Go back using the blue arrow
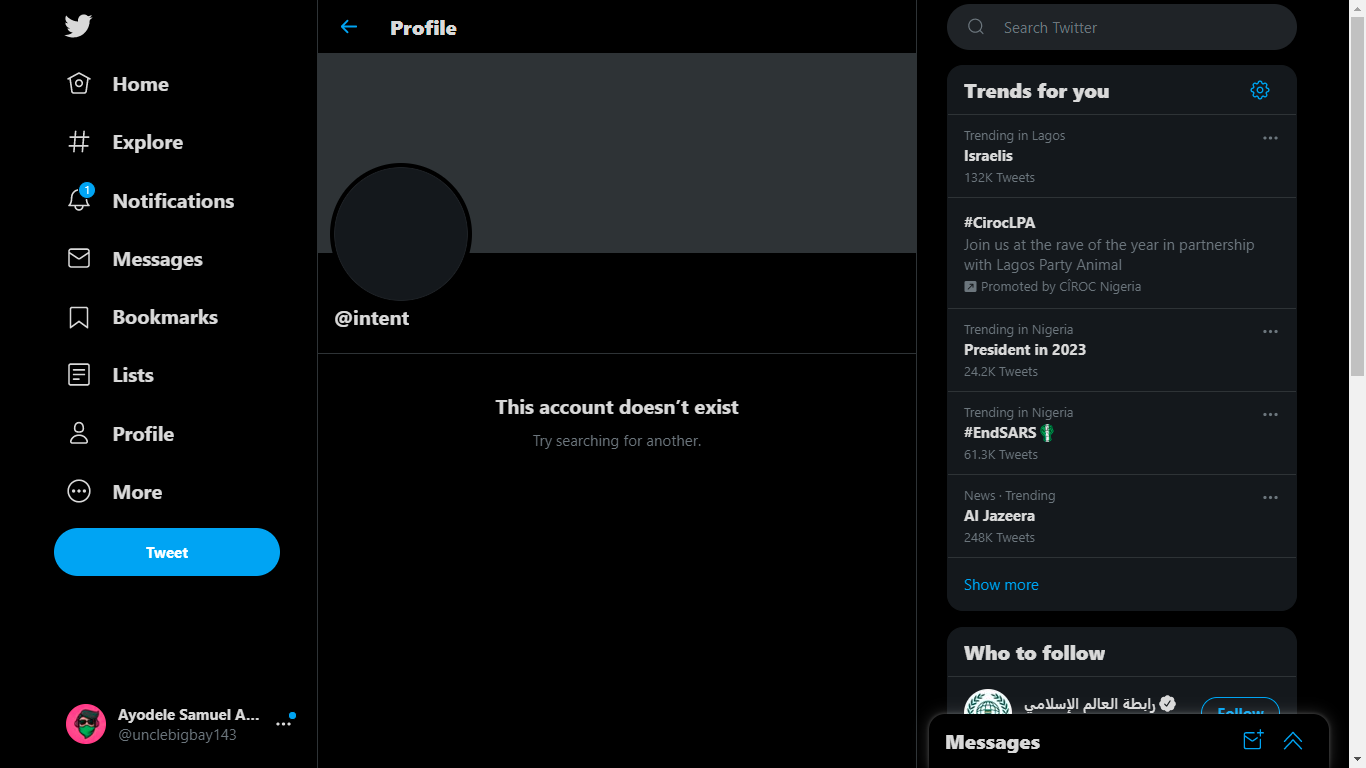The image size is (1366, 768). [x=349, y=27]
